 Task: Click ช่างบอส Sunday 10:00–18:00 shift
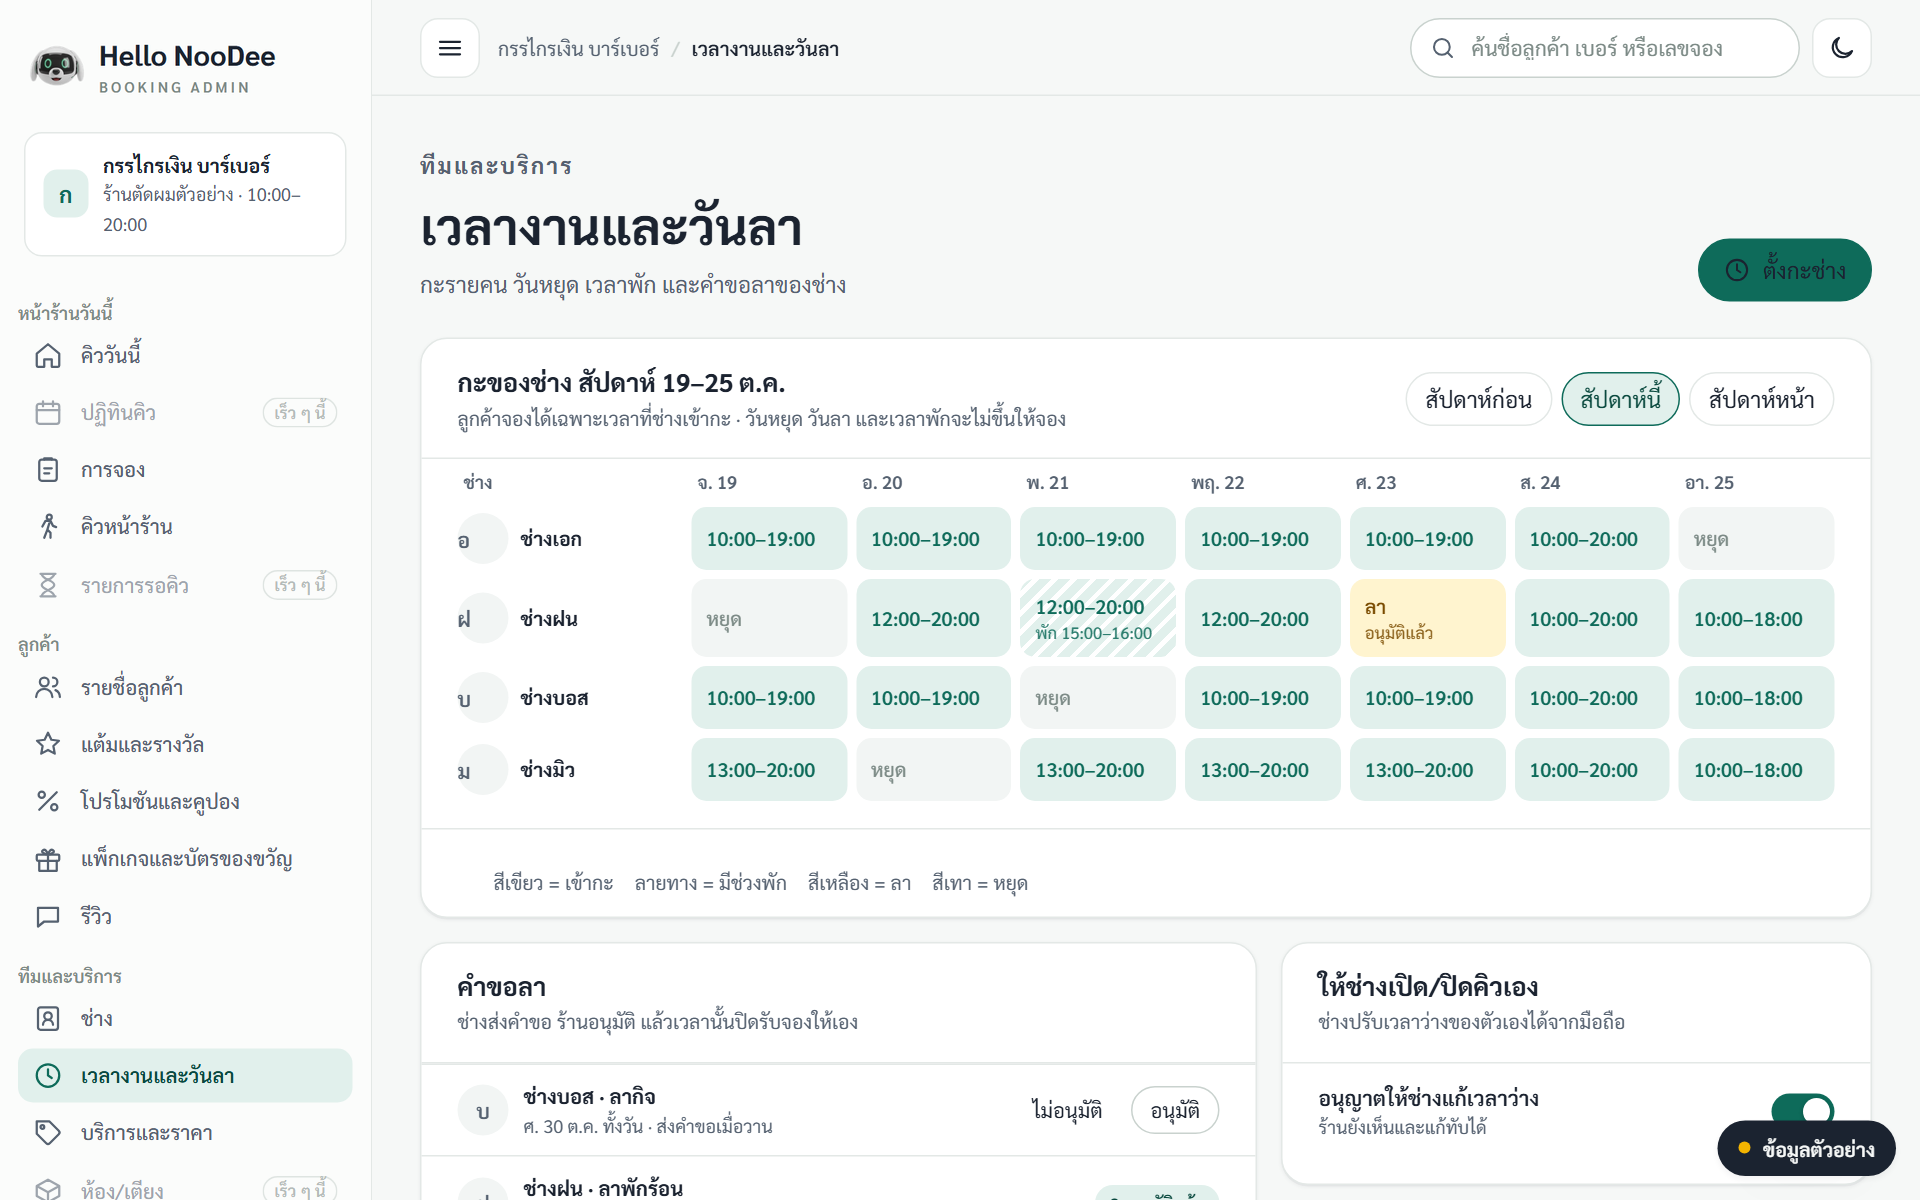pyautogui.click(x=1756, y=698)
